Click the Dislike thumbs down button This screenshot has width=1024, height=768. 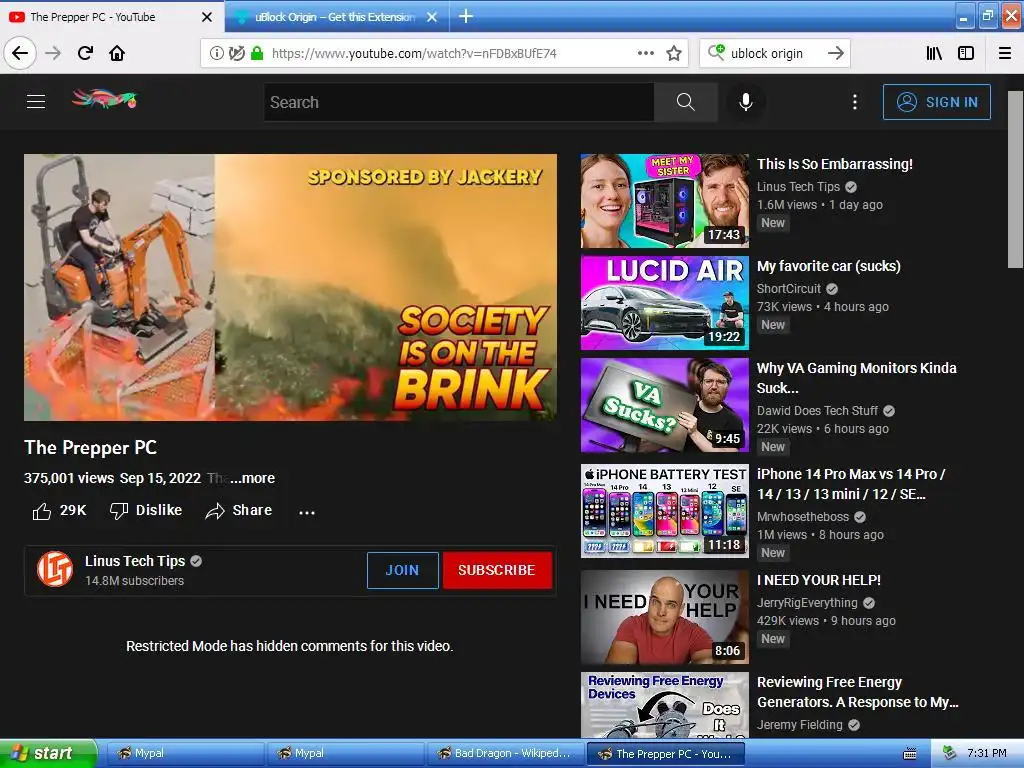[x=146, y=511]
